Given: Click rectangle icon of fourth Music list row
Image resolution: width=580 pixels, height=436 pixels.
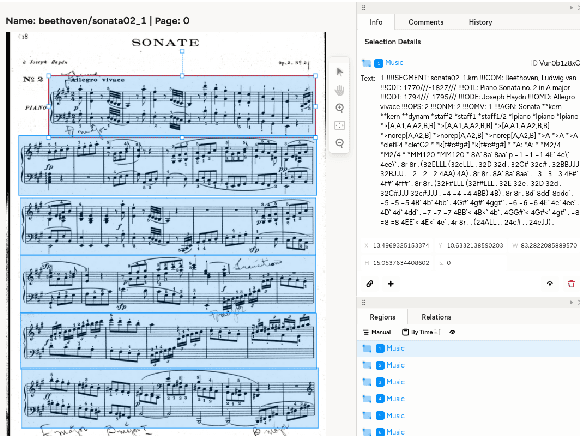Looking at the screenshot, I should [367, 399].
